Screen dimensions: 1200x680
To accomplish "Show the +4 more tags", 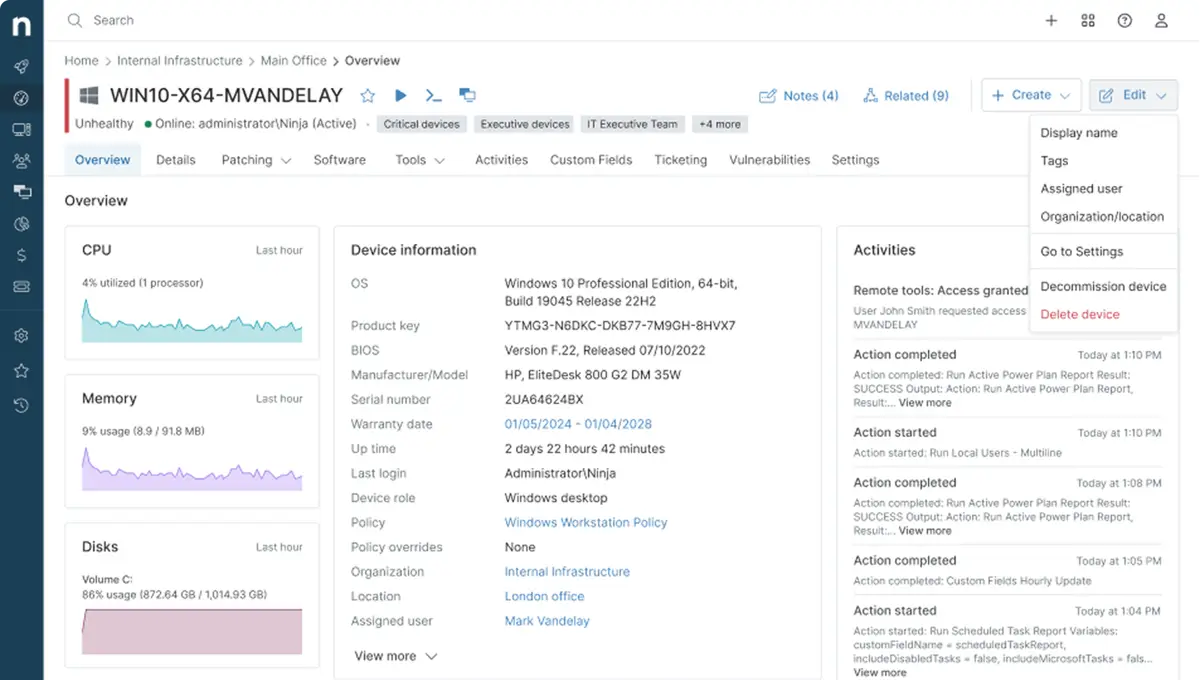I will [720, 124].
